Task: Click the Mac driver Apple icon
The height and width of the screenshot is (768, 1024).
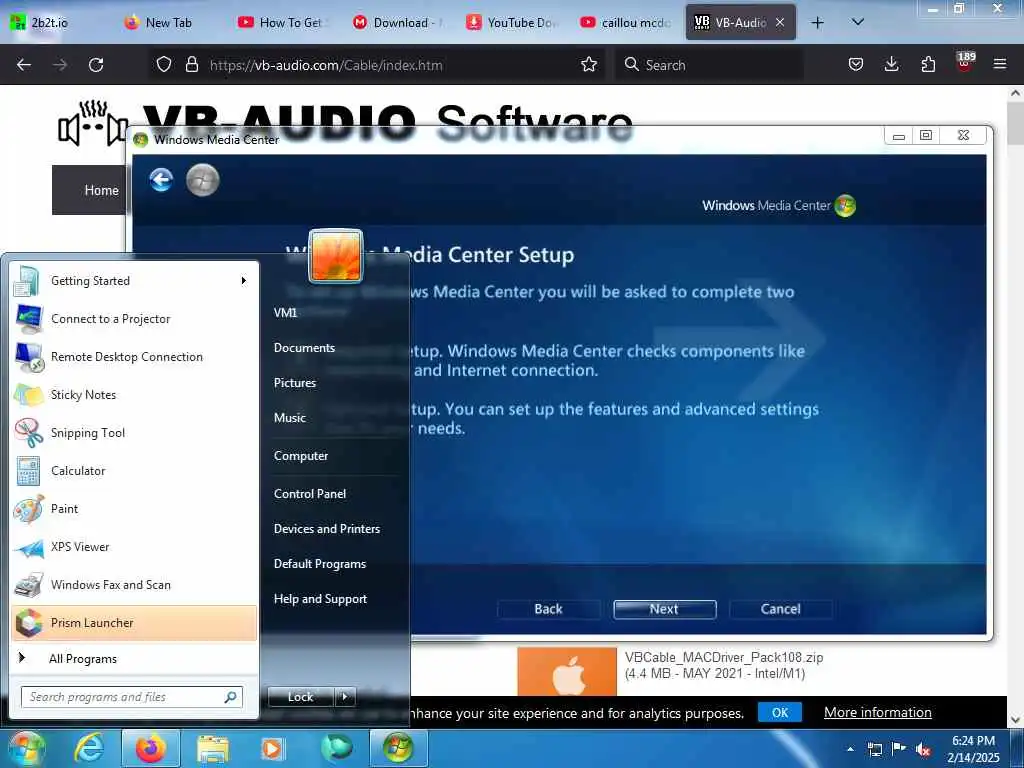Action: click(567, 671)
